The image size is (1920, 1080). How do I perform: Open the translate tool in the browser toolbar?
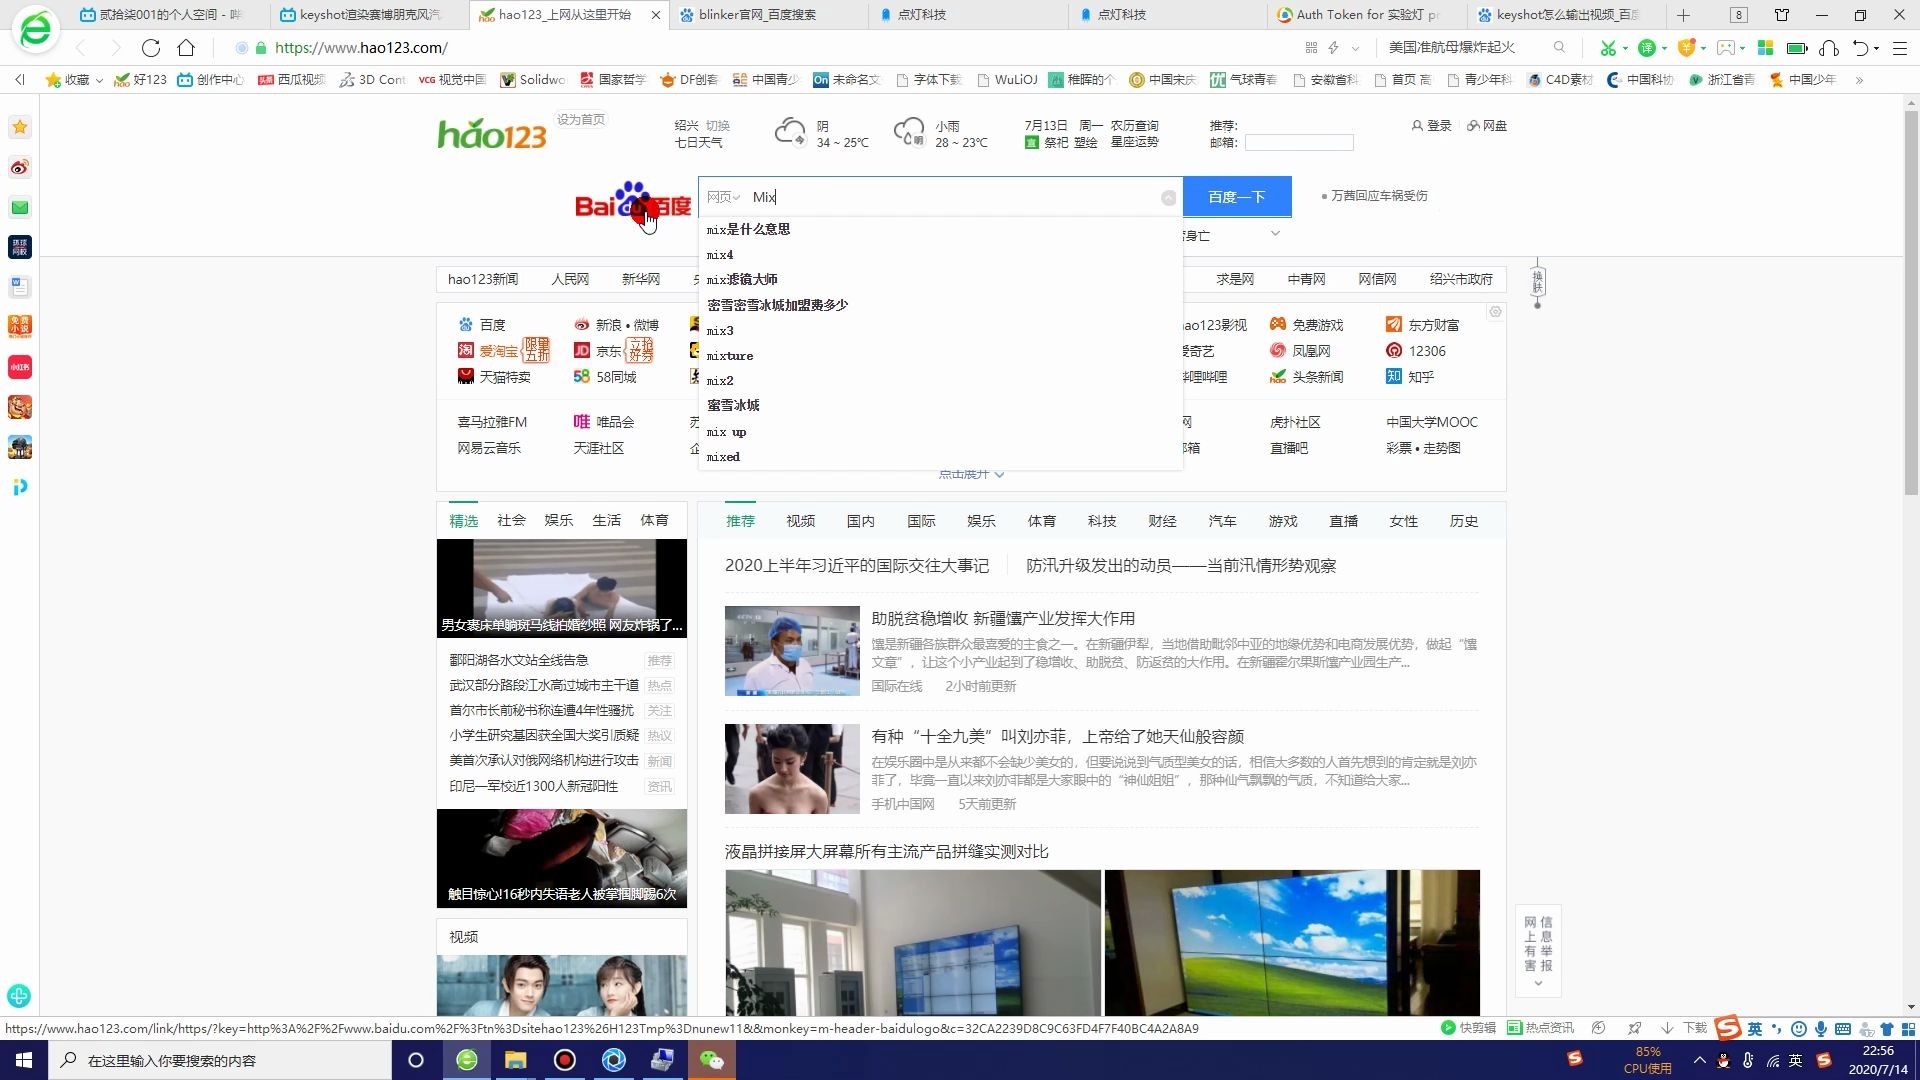[x=1648, y=47]
